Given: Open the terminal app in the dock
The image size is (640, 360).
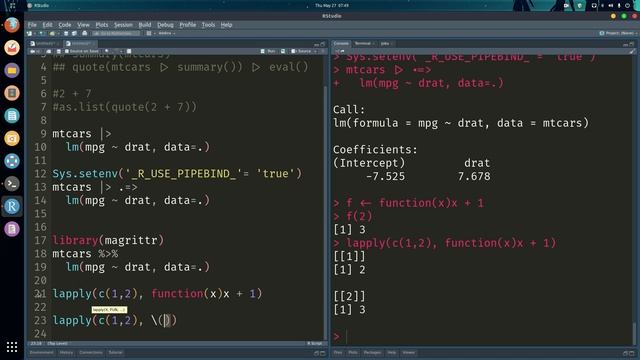Looking at the screenshot, I should [12, 184].
